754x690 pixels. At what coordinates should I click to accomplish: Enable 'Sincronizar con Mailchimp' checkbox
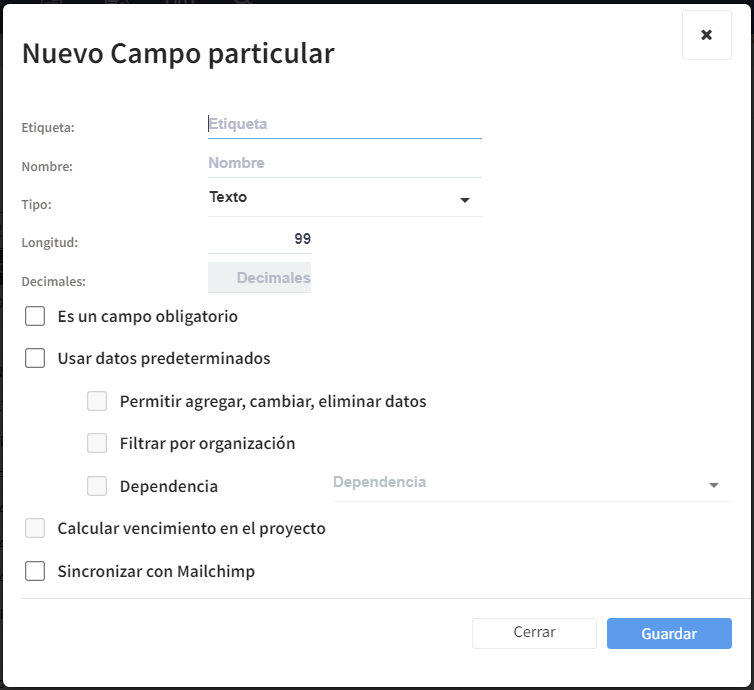tap(36, 572)
